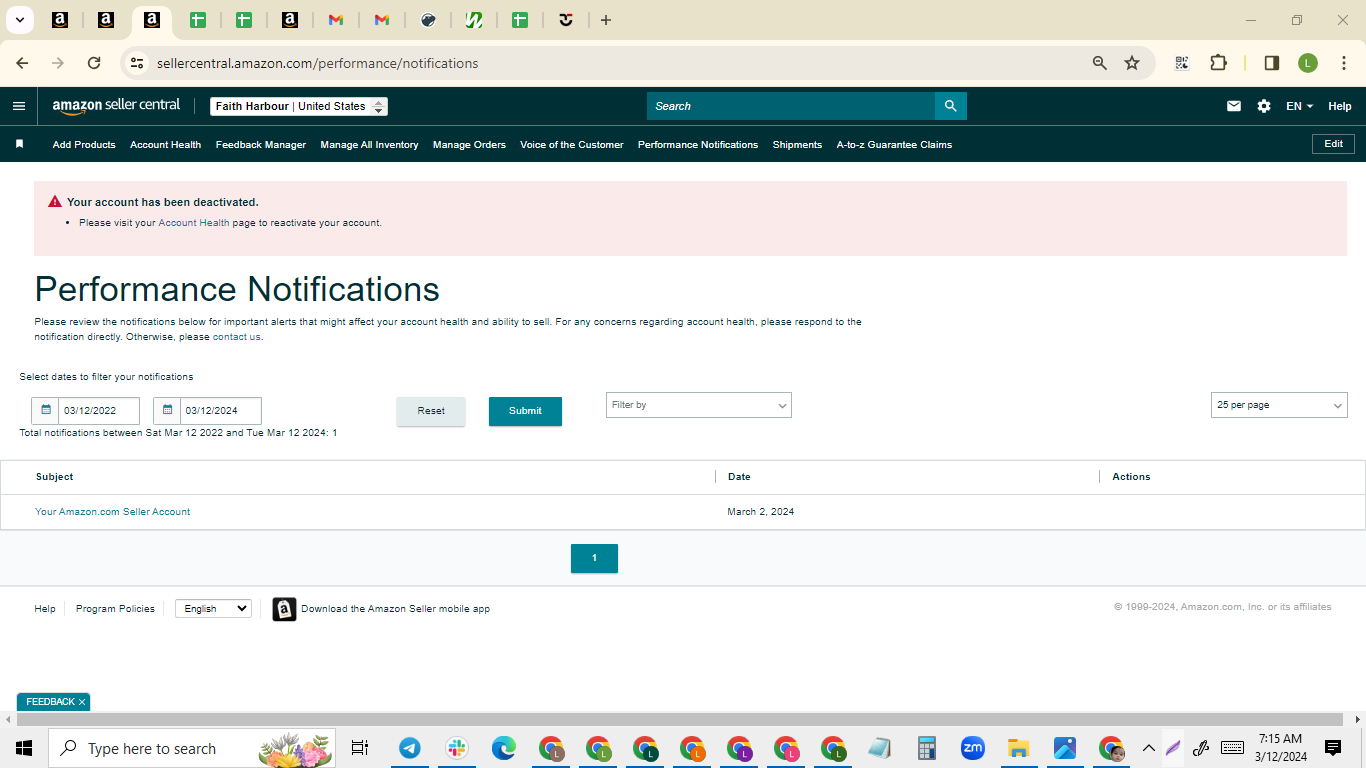The image size is (1366, 768).
Task: Open the mail messages envelope icon
Action: click(x=1234, y=106)
